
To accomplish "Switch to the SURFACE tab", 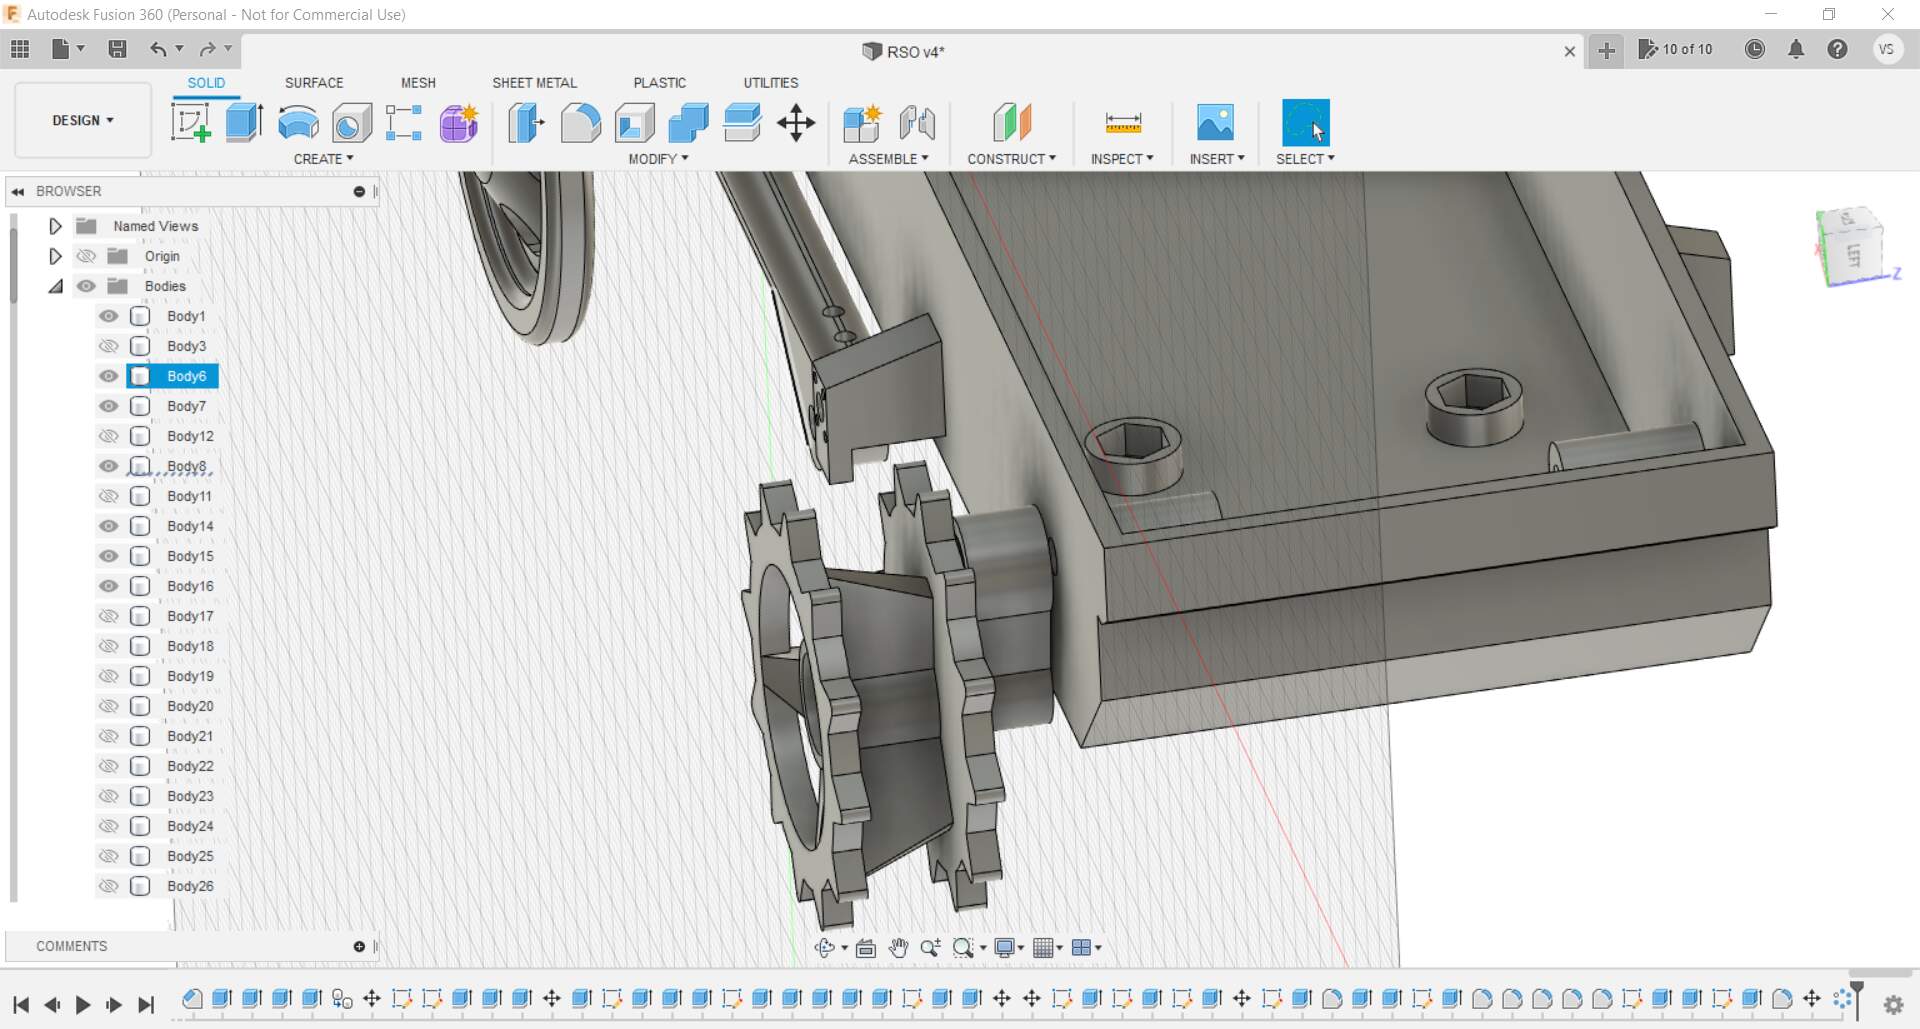I will coord(313,83).
